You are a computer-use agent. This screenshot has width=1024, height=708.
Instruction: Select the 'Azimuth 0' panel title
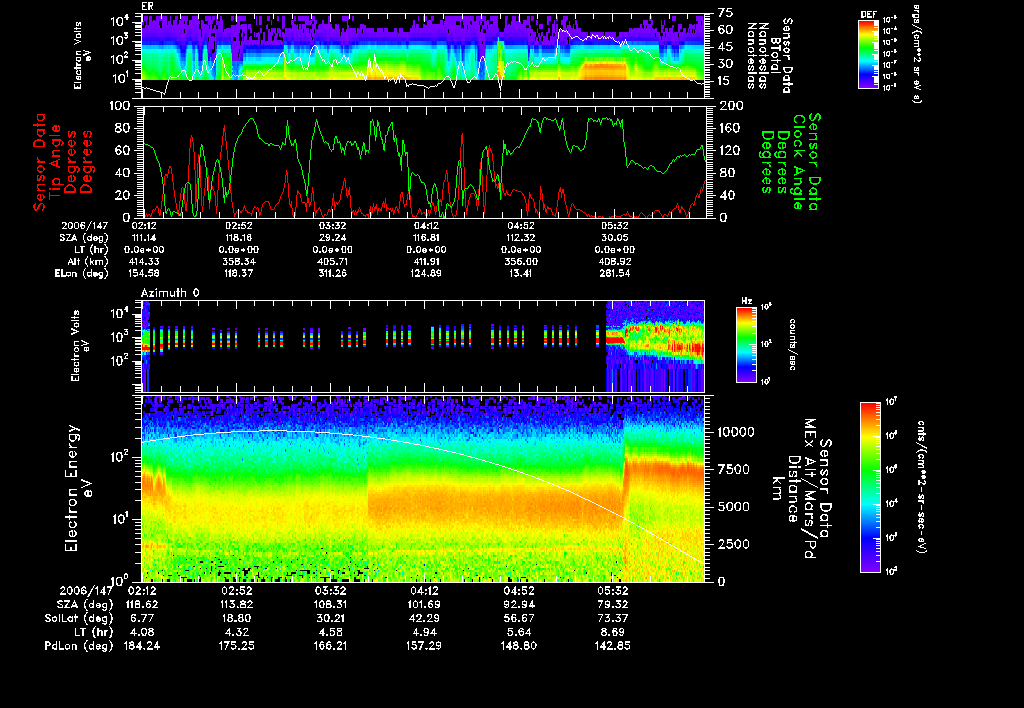(x=170, y=293)
